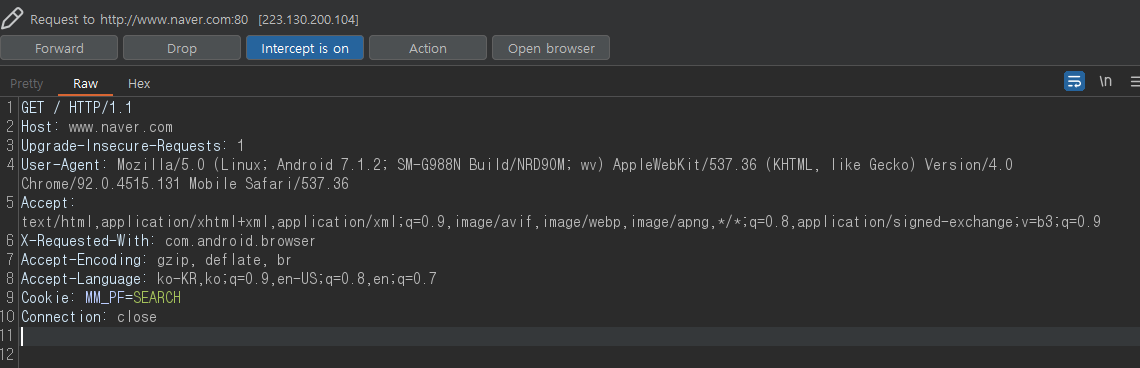The height and width of the screenshot is (368, 1140).
Task: Toggle the show non-printable characters \n icon
Action: pyautogui.click(x=1106, y=81)
